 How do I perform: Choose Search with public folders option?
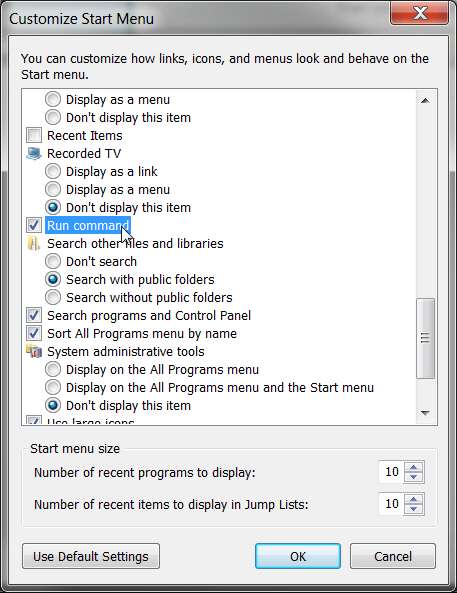(x=53, y=279)
